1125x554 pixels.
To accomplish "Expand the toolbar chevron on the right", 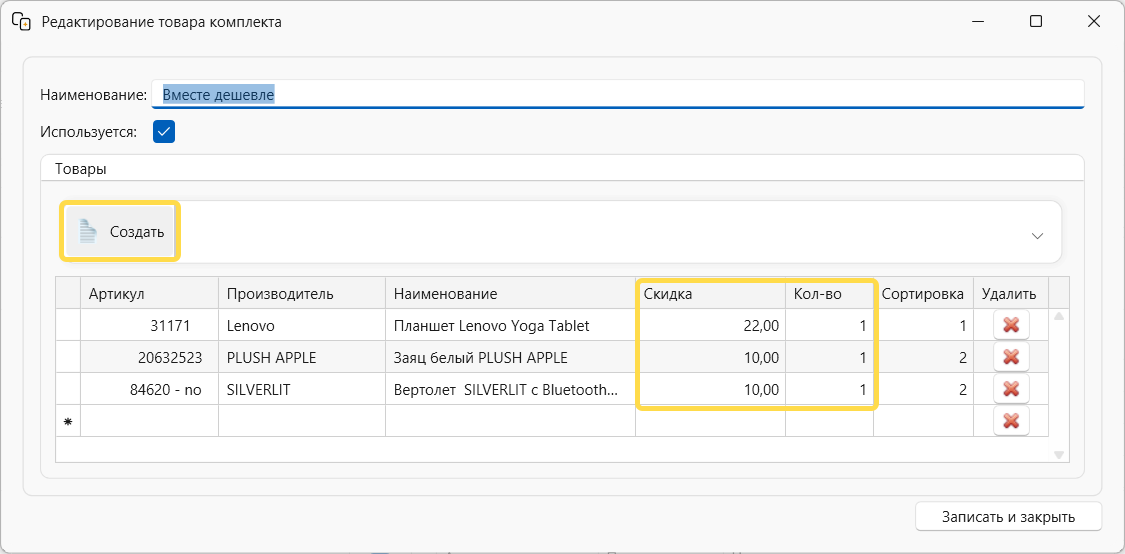I will (x=1037, y=236).
